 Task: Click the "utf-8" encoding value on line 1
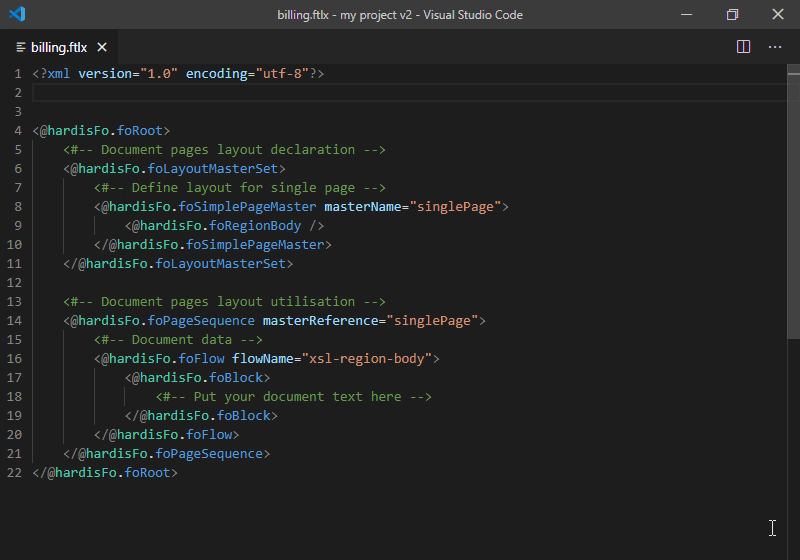tap(282, 74)
